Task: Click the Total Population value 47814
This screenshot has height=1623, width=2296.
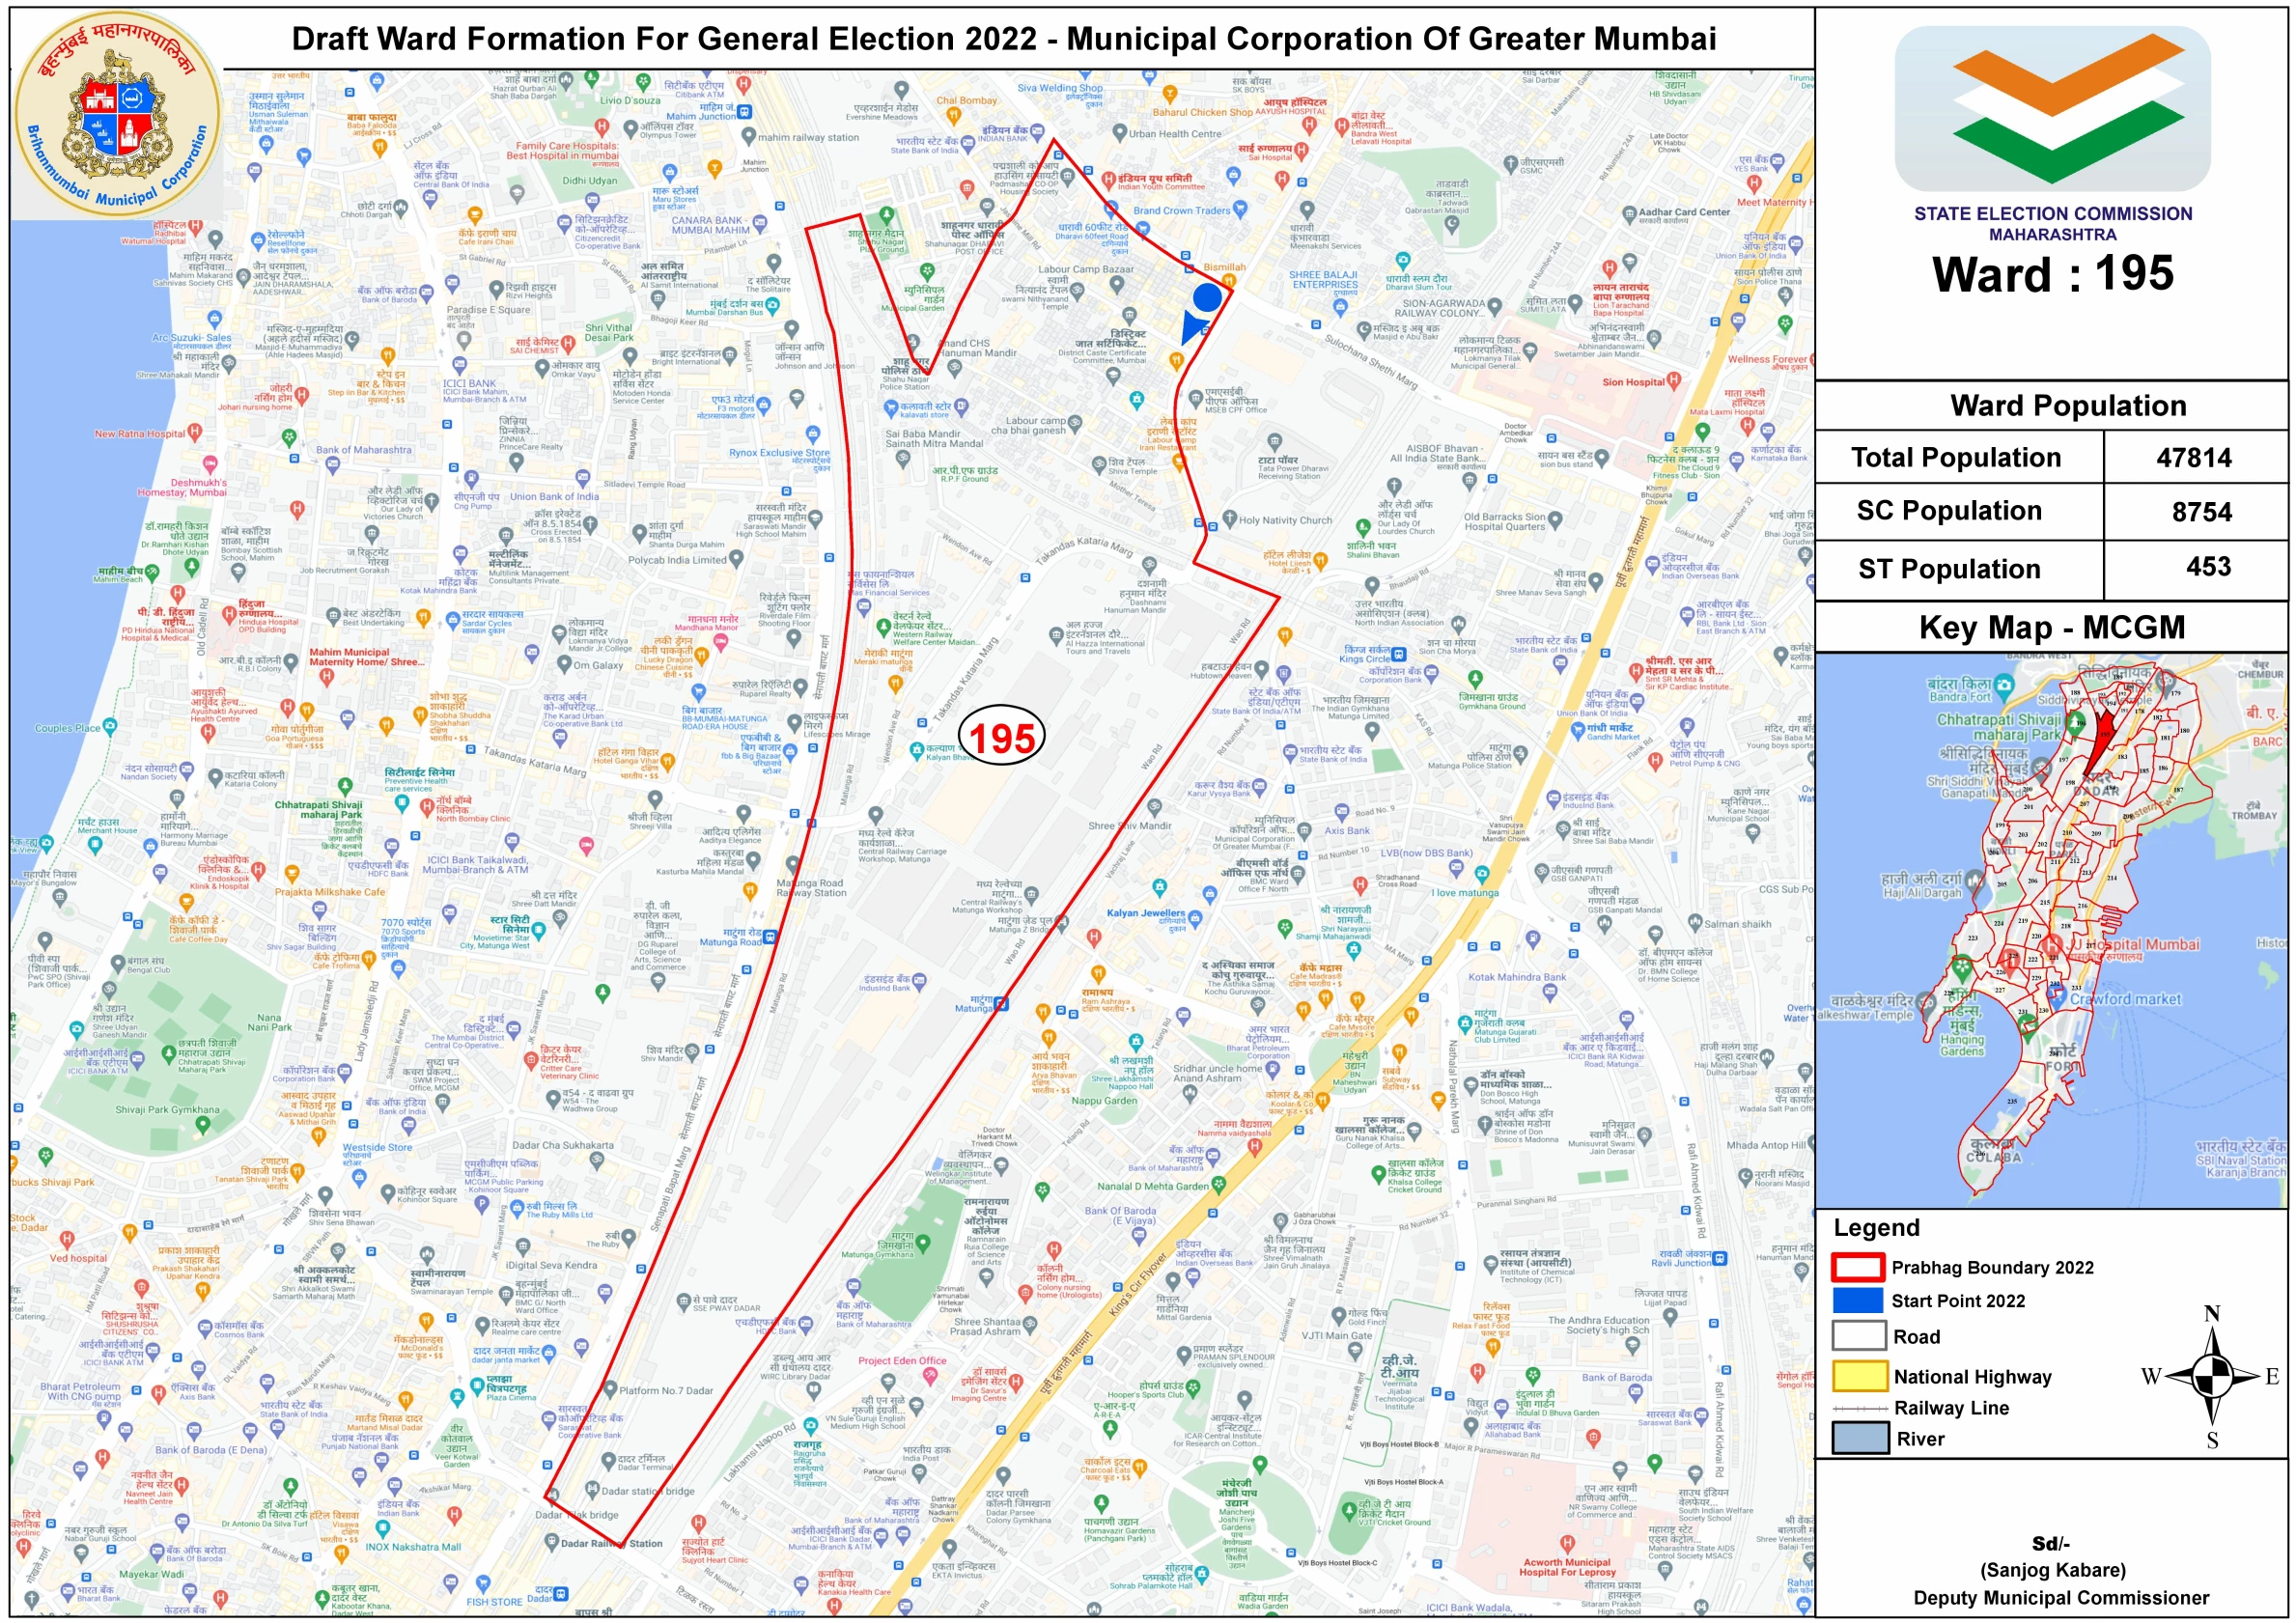Action: (2193, 458)
